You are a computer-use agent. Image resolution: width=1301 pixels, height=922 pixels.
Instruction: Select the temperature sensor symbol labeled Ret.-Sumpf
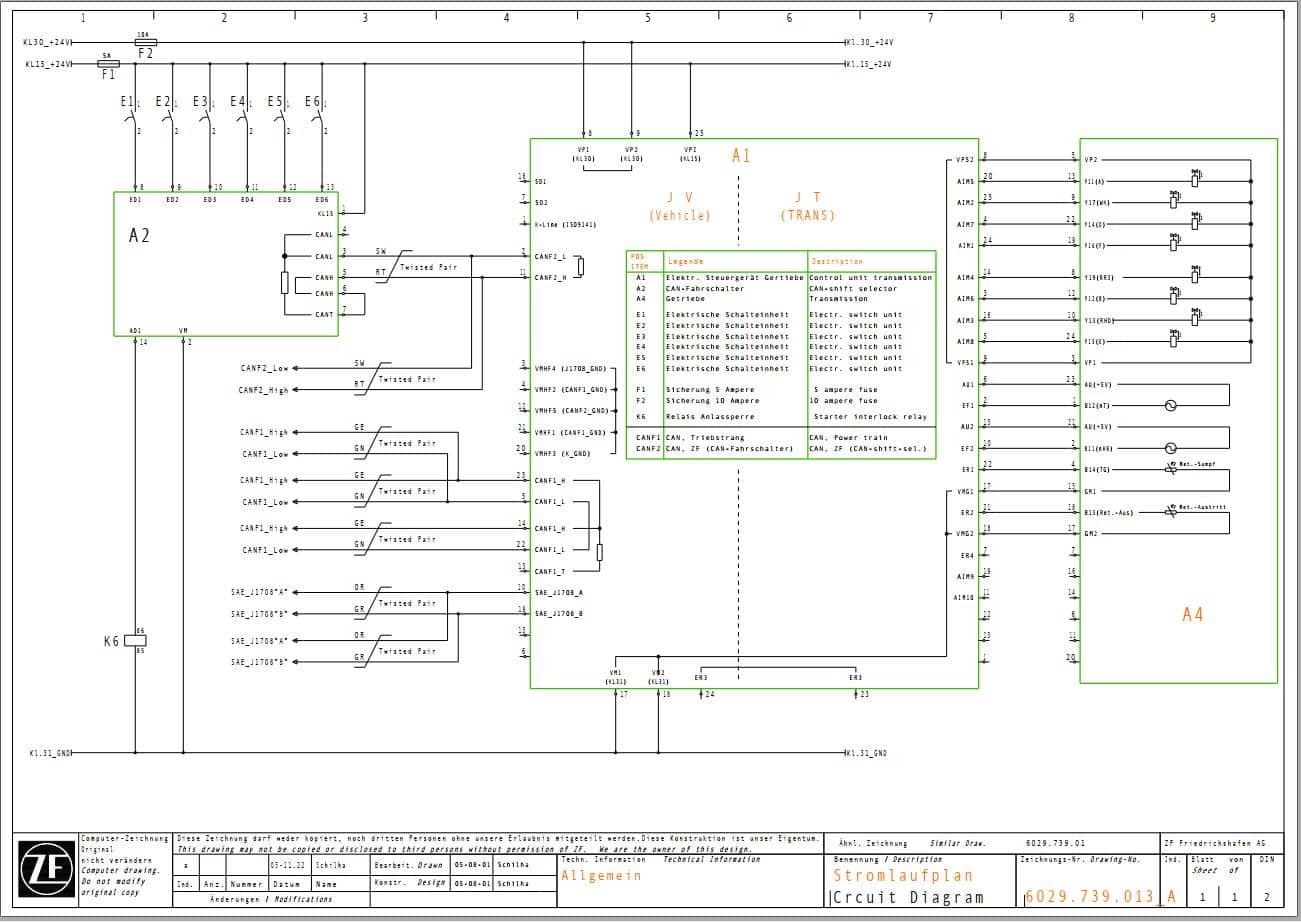1170,468
